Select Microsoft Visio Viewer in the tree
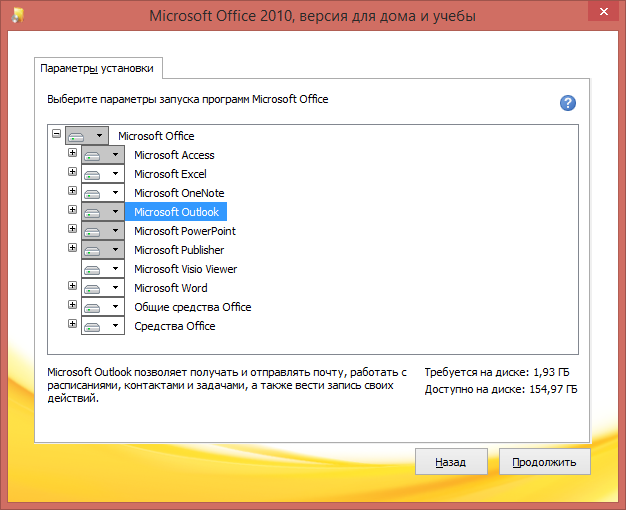 click(185, 269)
